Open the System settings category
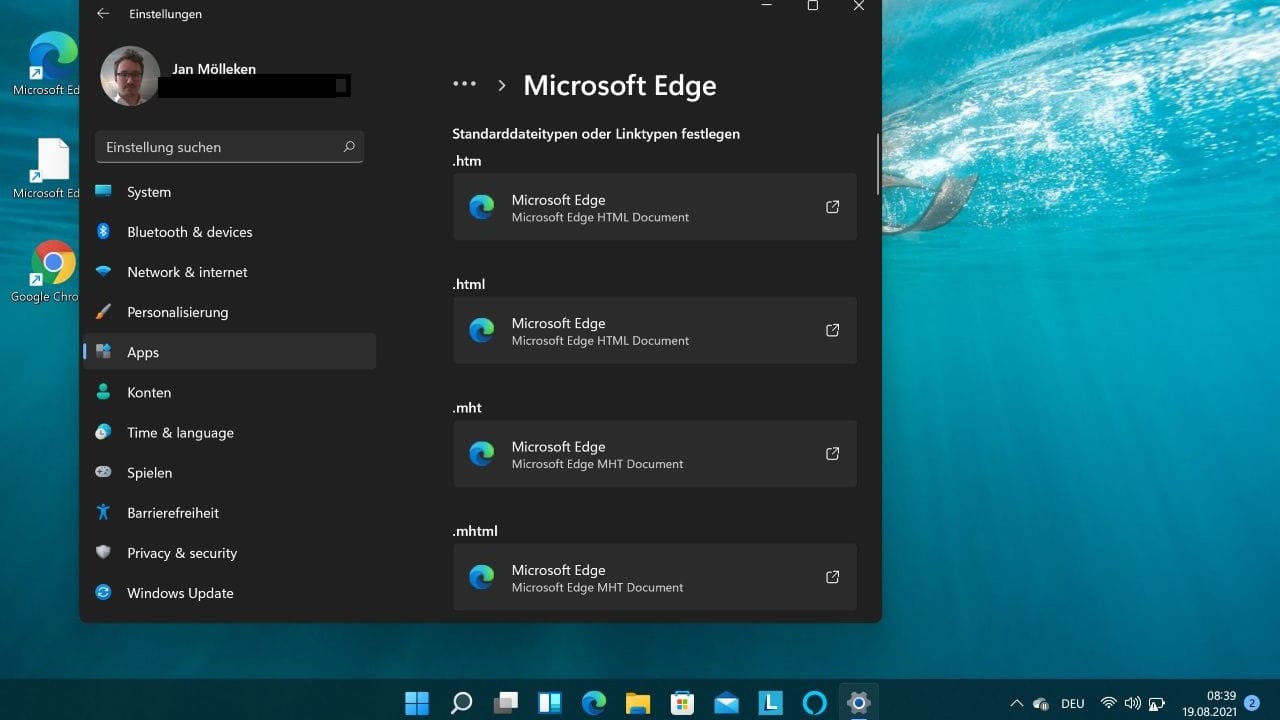This screenshot has width=1280, height=720. coord(230,192)
